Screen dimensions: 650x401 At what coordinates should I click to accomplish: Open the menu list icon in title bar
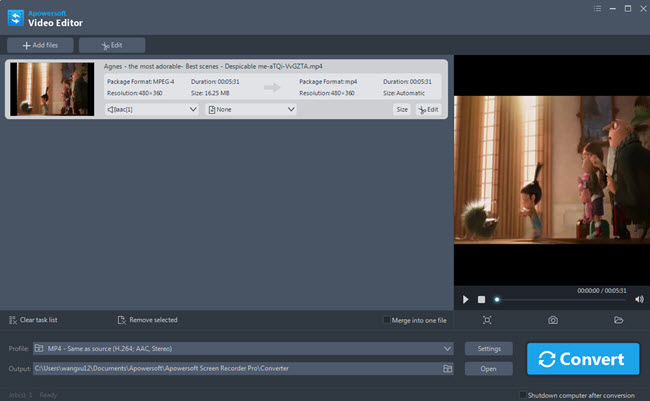(597, 9)
